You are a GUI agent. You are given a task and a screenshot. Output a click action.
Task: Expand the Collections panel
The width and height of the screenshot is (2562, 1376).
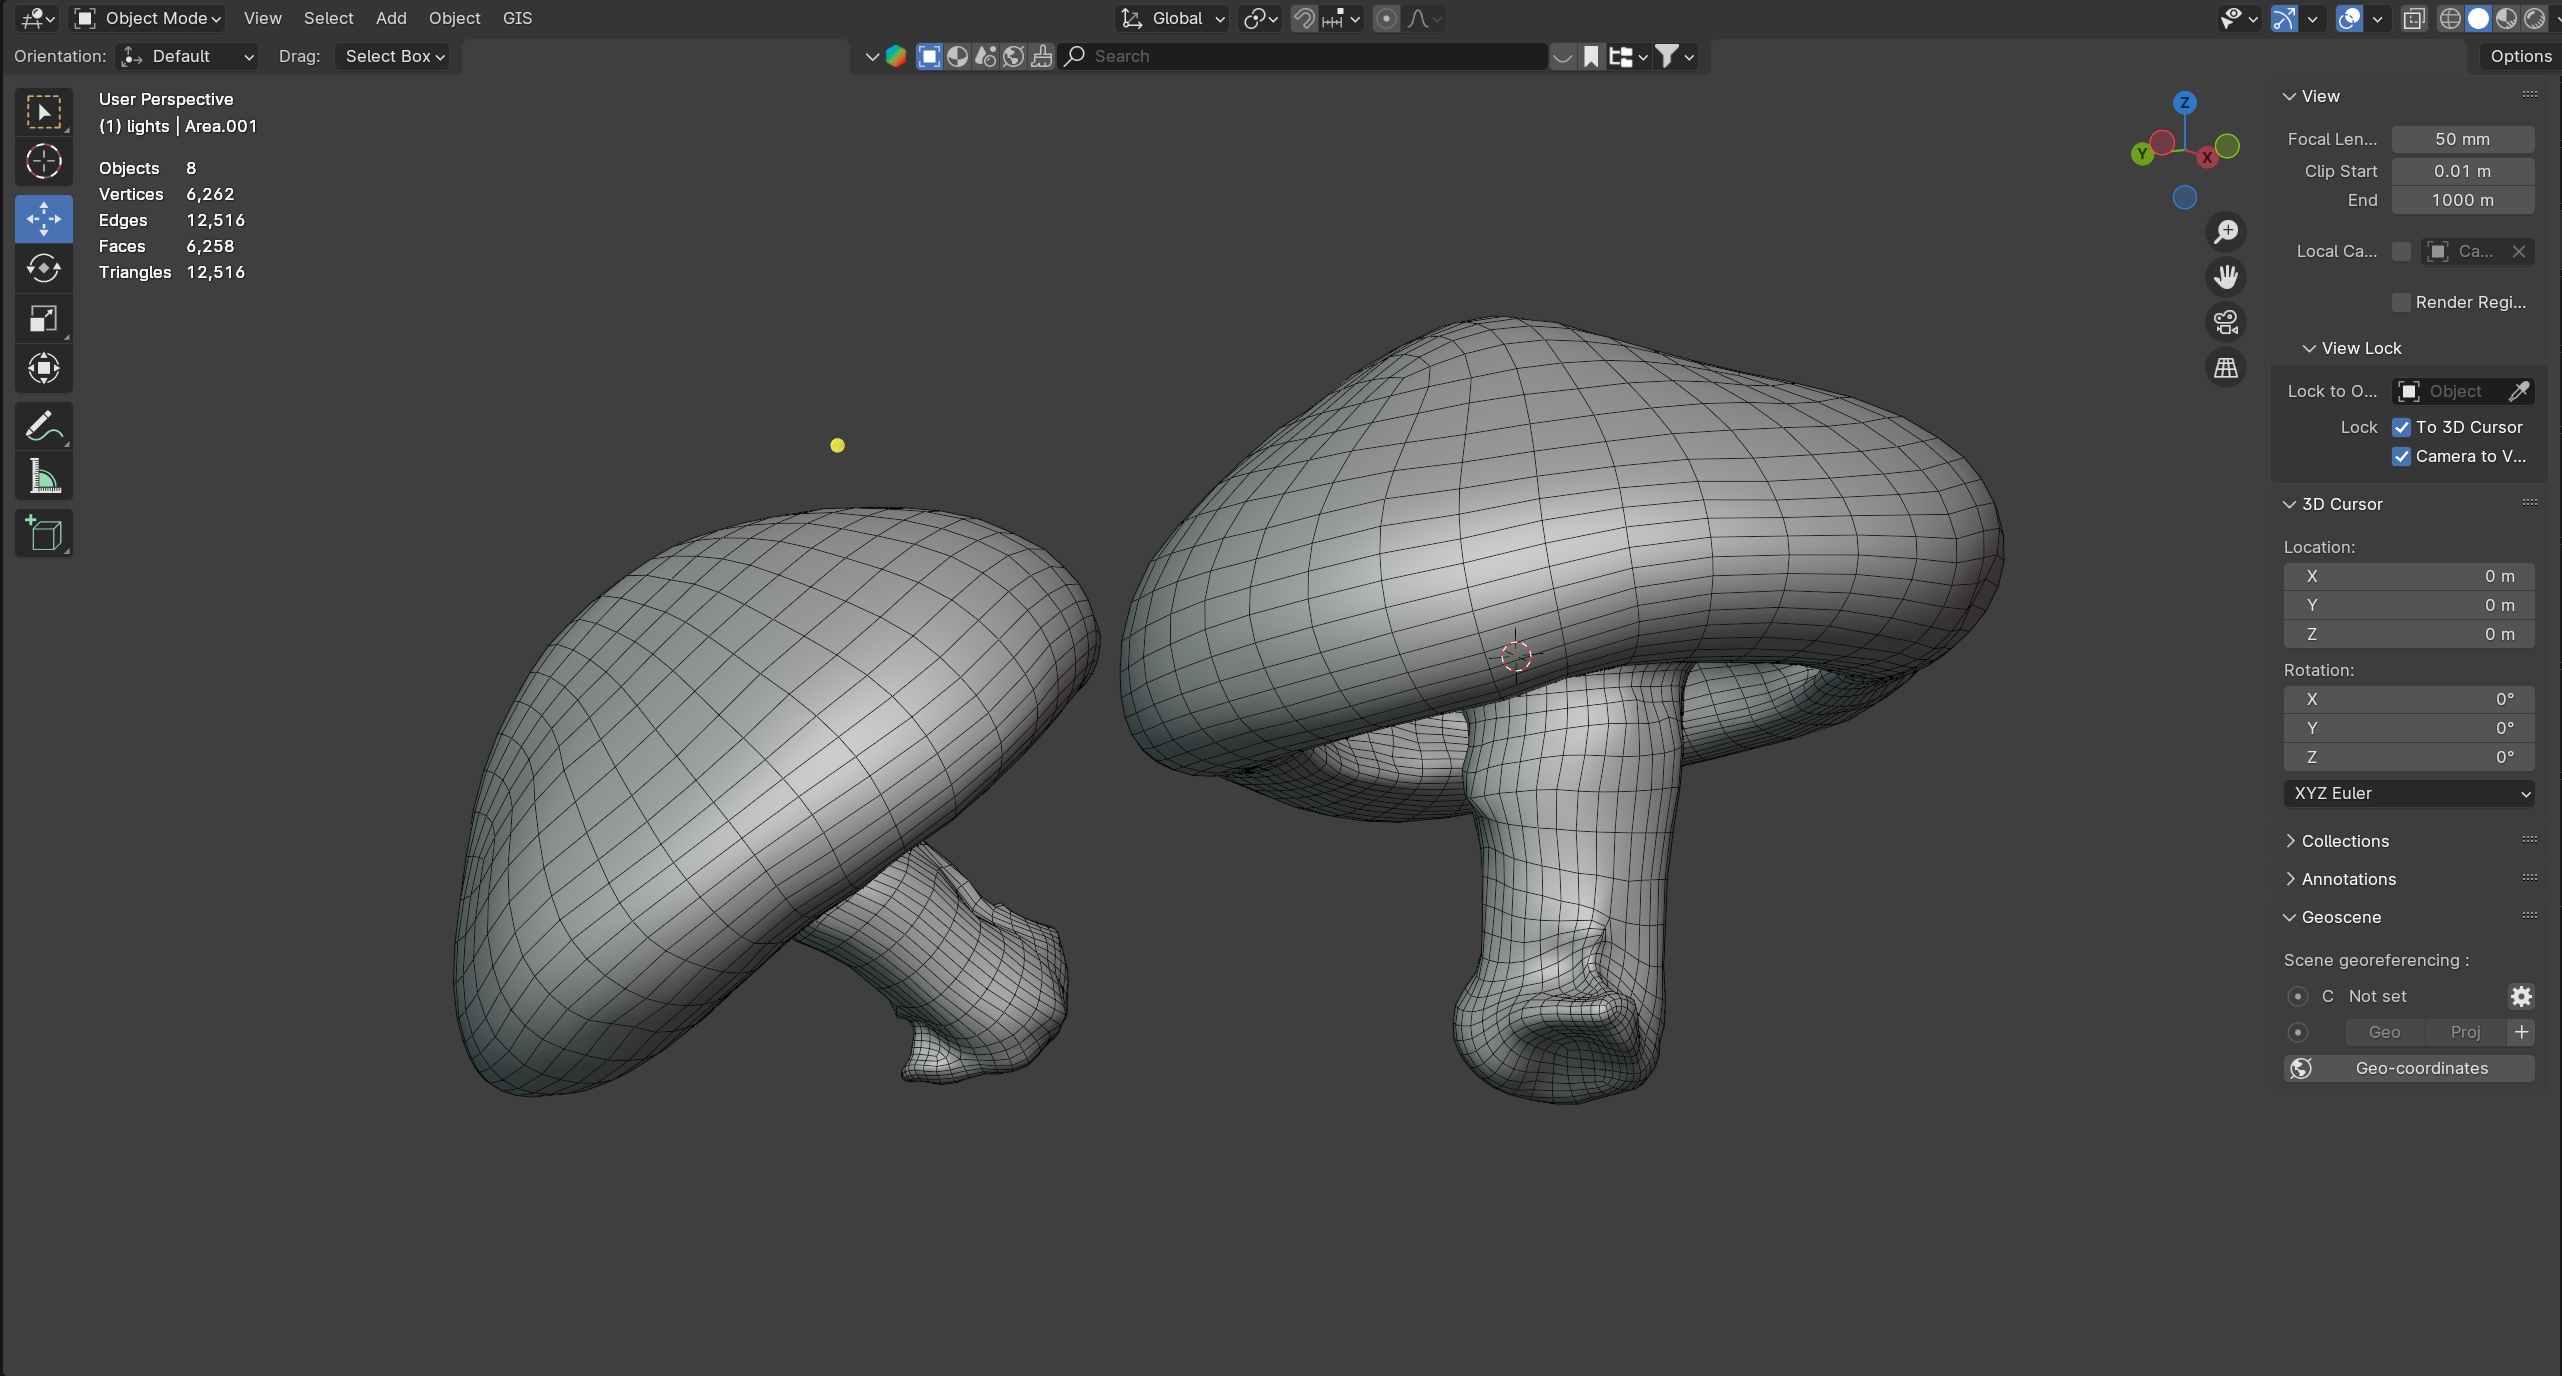tap(2344, 841)
